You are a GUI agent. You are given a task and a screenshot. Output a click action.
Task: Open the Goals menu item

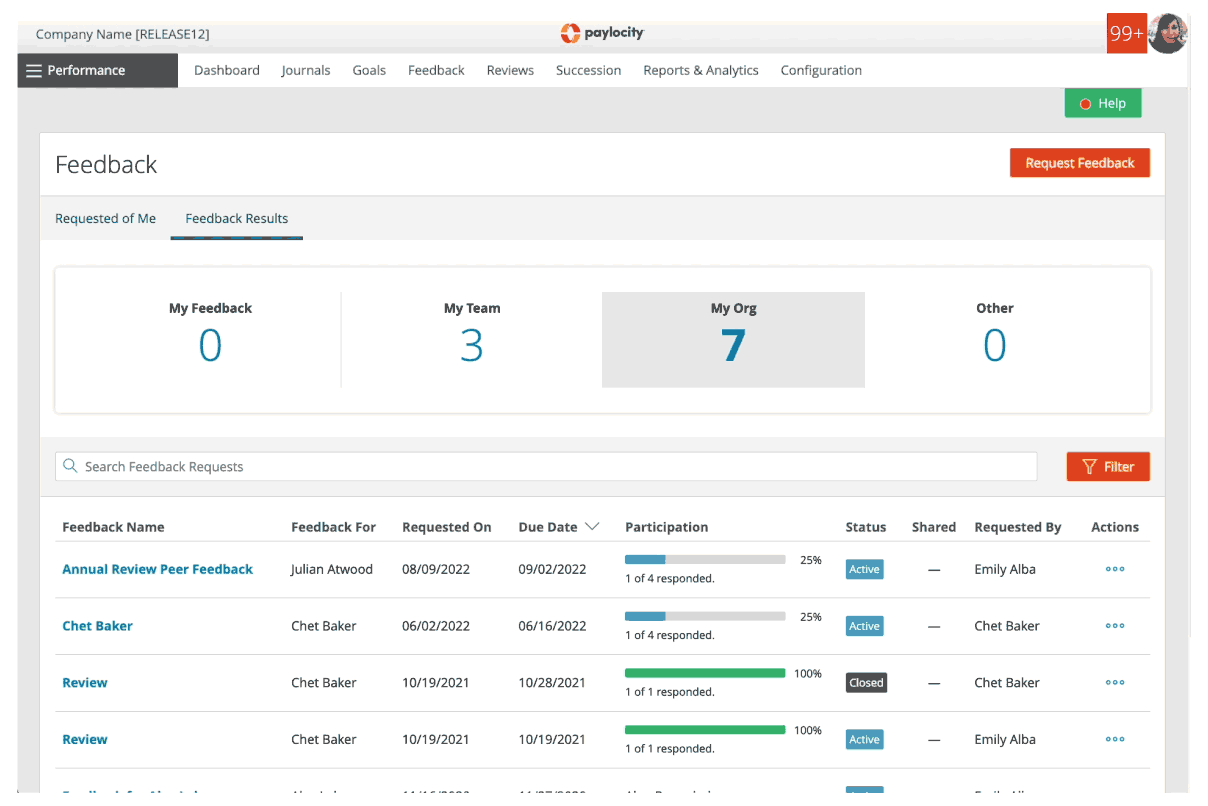pos(369,71)
